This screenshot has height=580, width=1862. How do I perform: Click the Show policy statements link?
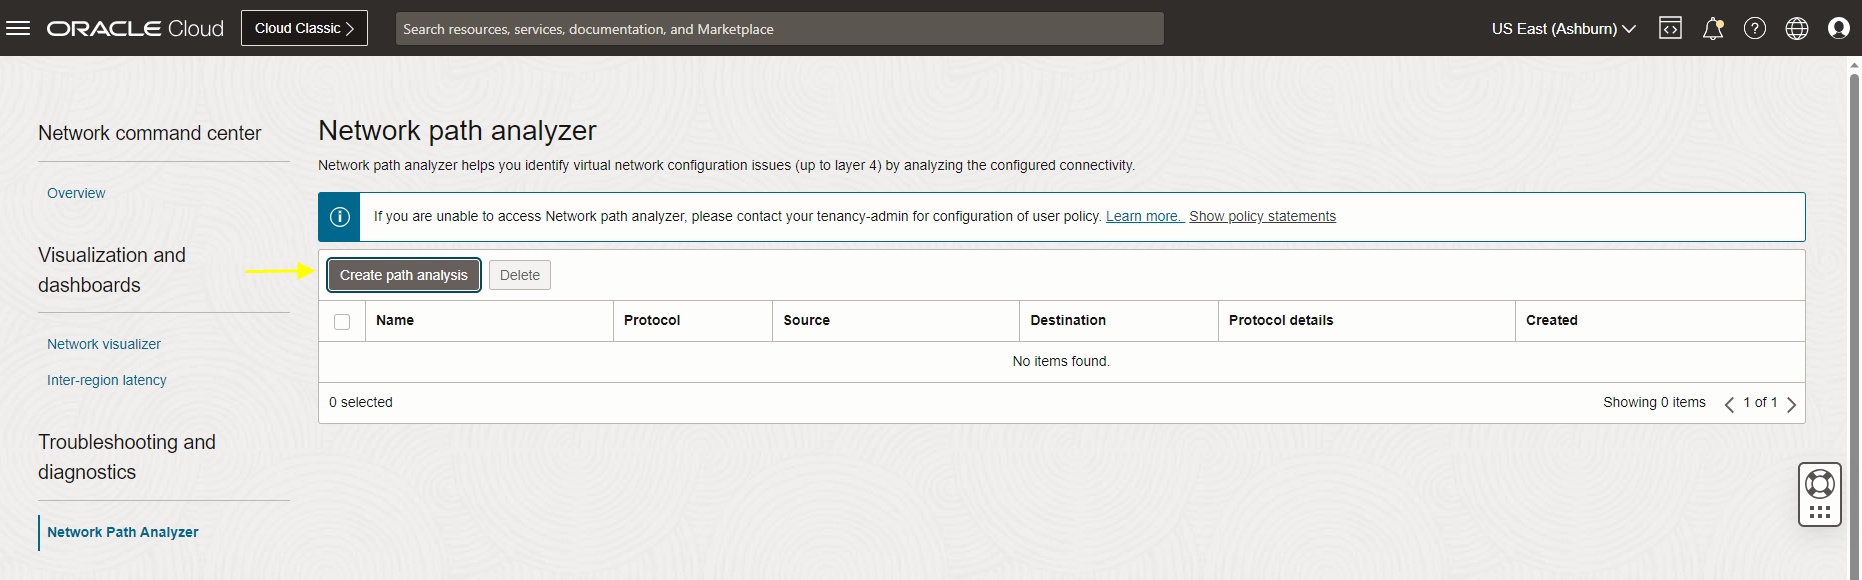(x=1262, y=216)
